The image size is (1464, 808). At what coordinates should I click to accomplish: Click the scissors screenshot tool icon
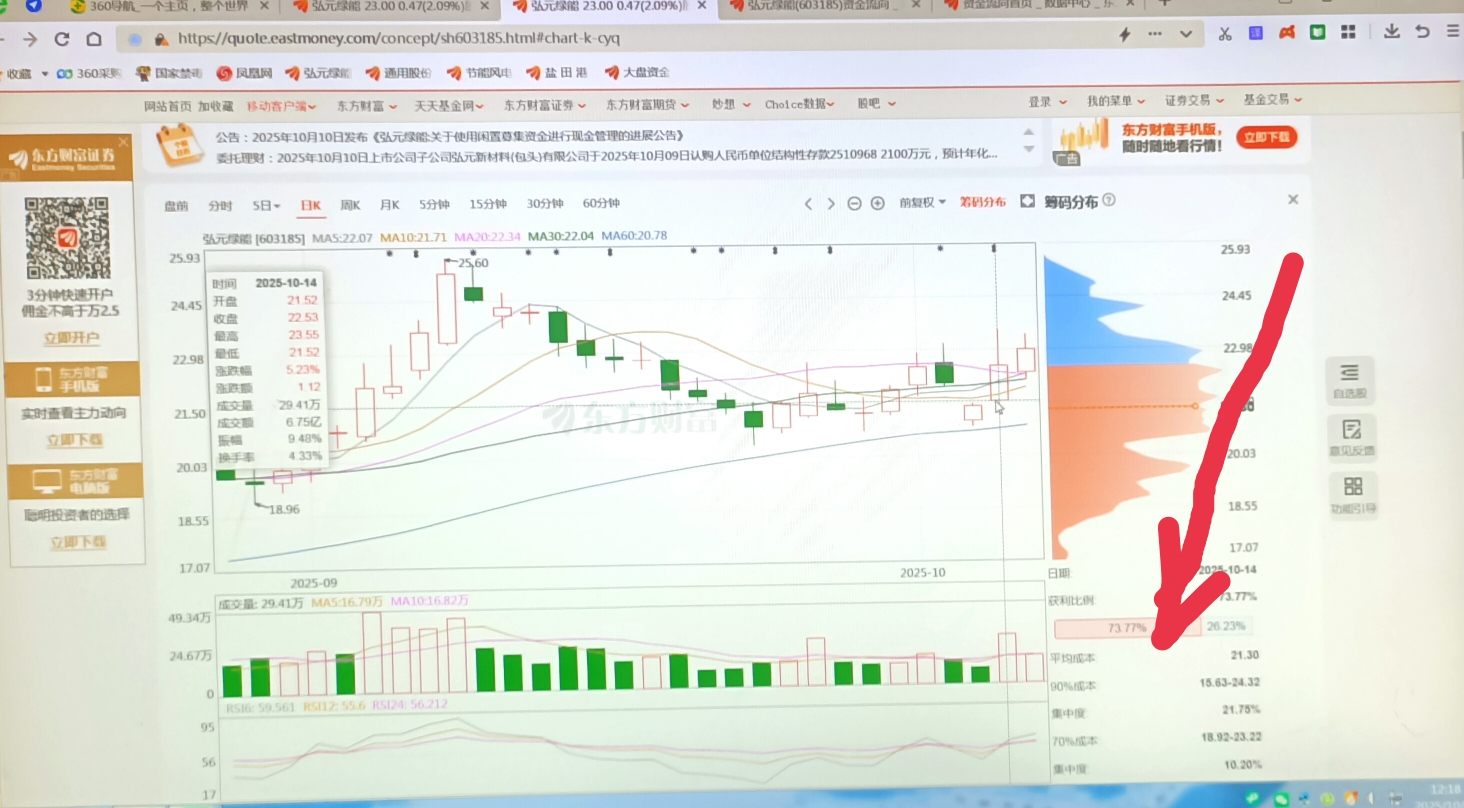click(1225, 34)
